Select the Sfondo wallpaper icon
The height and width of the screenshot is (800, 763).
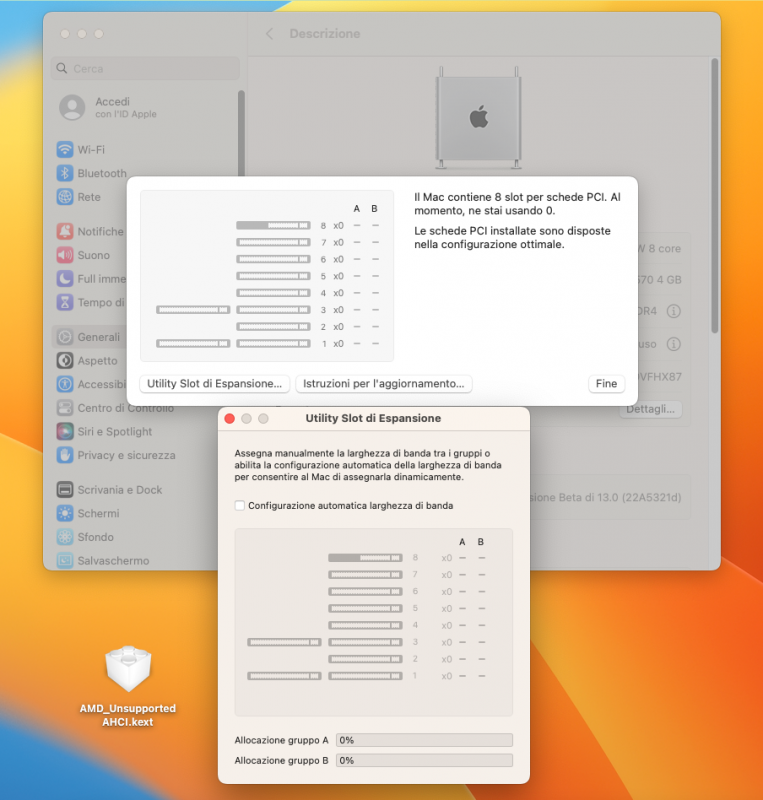pos(65,537)
